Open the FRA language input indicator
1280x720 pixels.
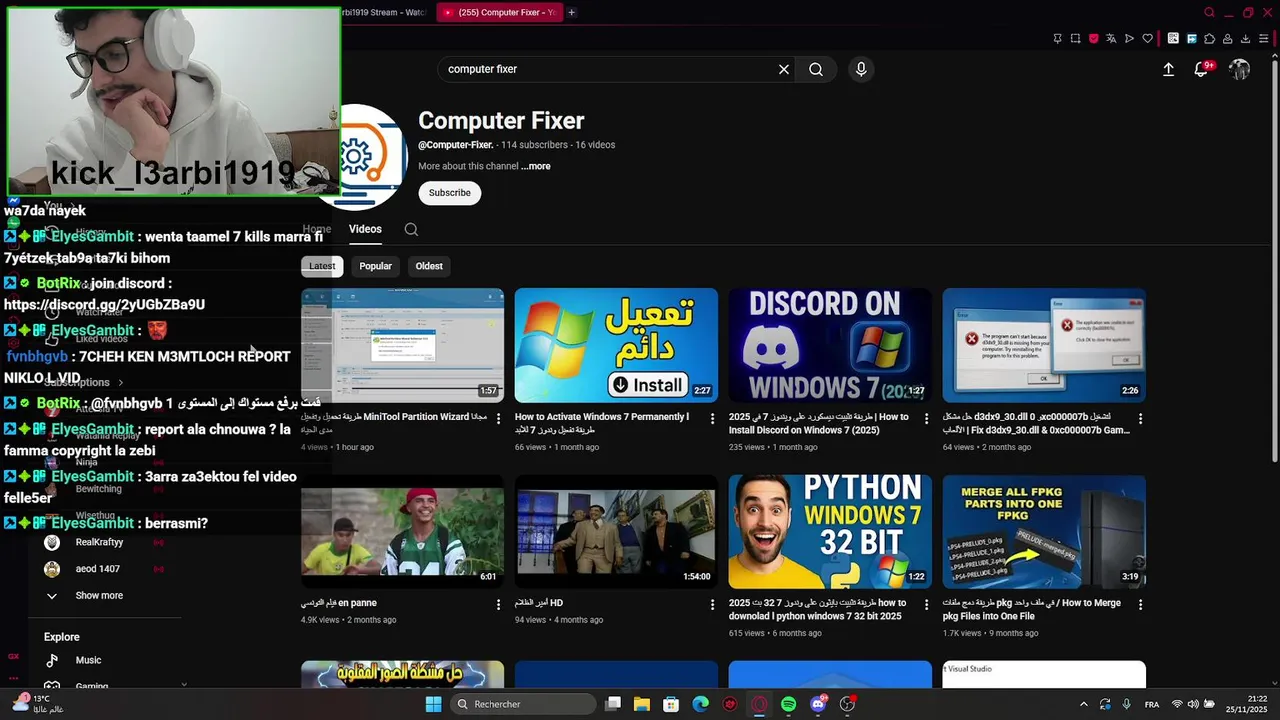pos(1152,704)
